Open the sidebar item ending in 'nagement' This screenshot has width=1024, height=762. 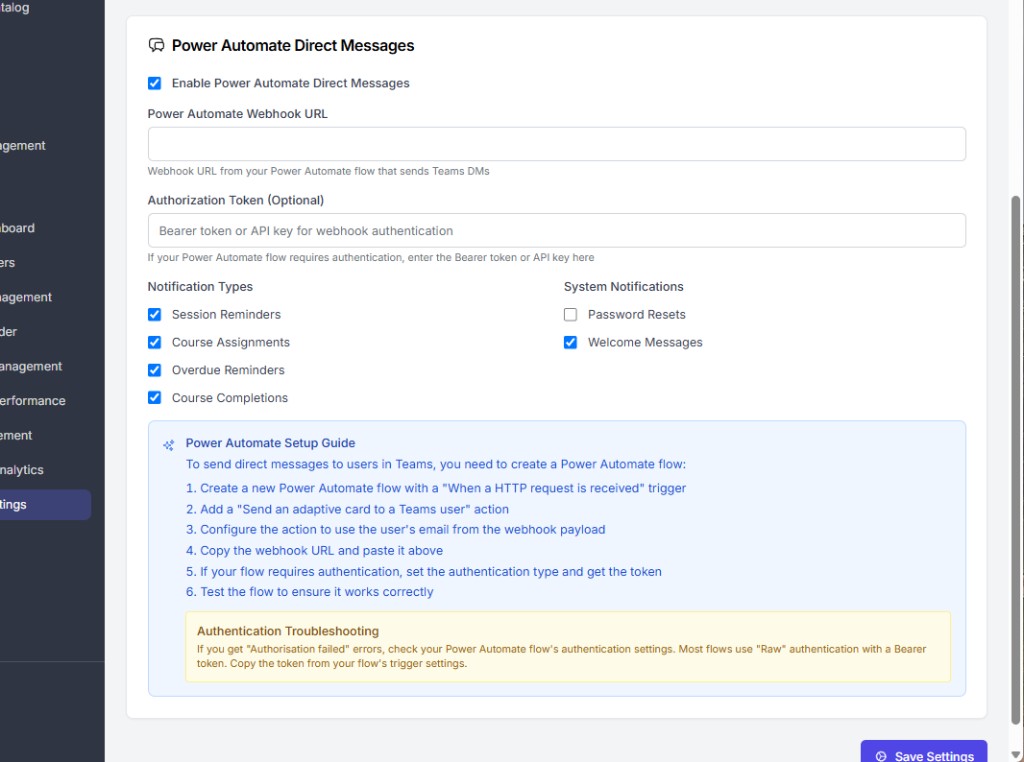click(26, 297)
